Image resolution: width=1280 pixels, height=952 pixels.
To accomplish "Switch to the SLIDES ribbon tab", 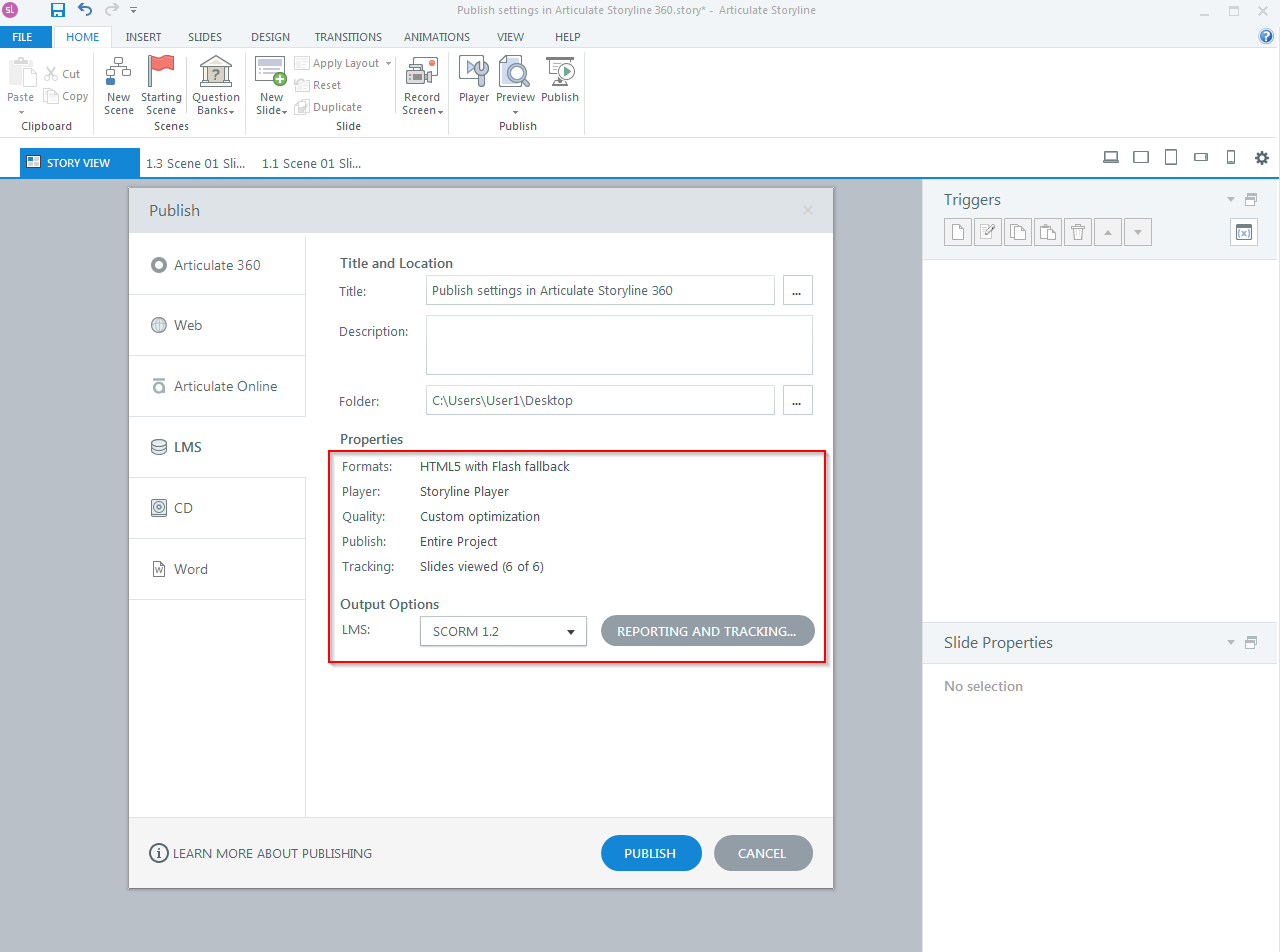I will 205,37.
